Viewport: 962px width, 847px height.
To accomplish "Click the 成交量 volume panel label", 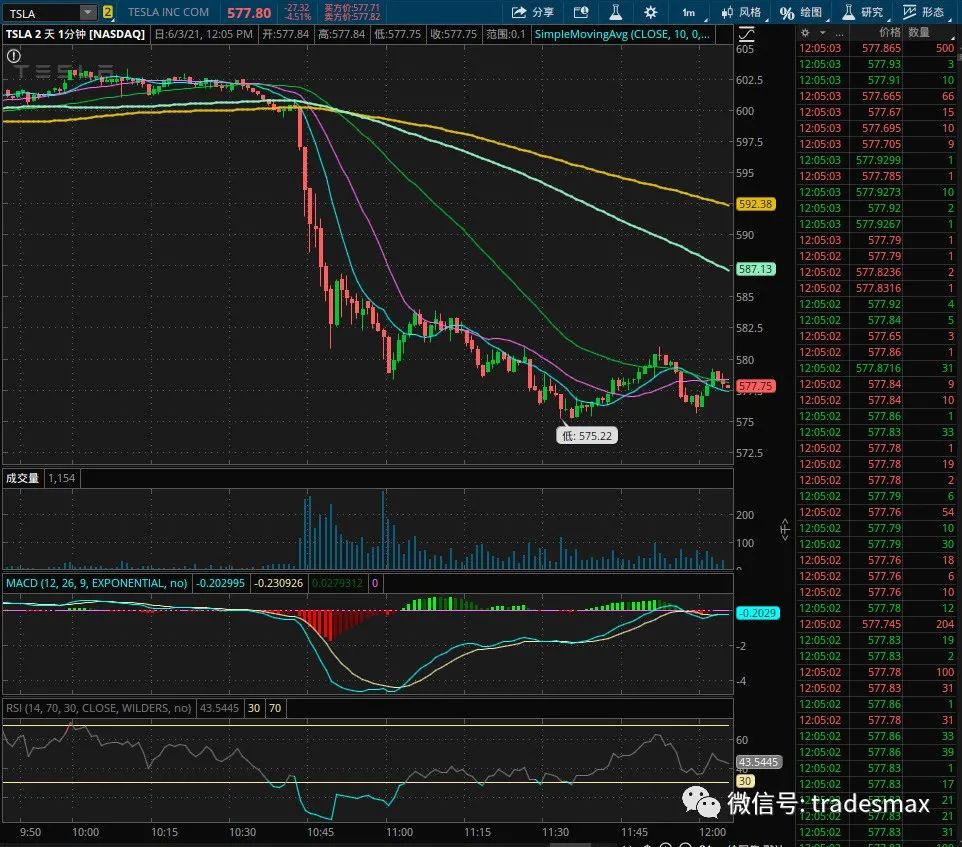I will tap(22, 479).
